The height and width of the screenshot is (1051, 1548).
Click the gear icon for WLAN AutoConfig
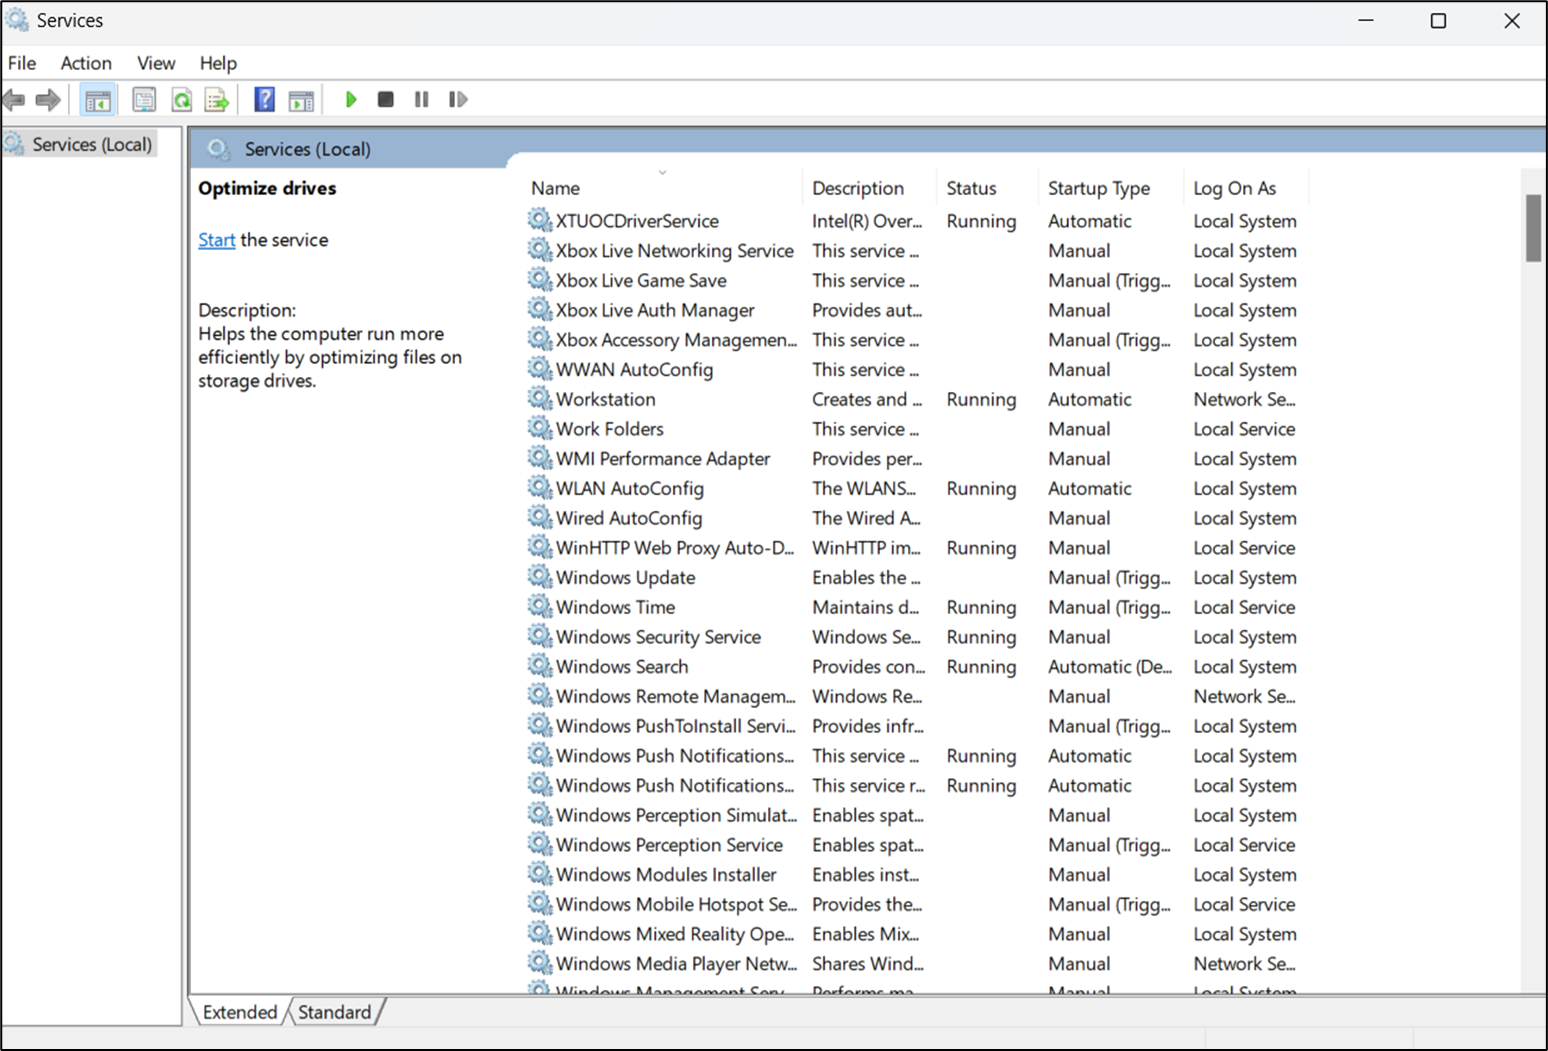[540, 488]
